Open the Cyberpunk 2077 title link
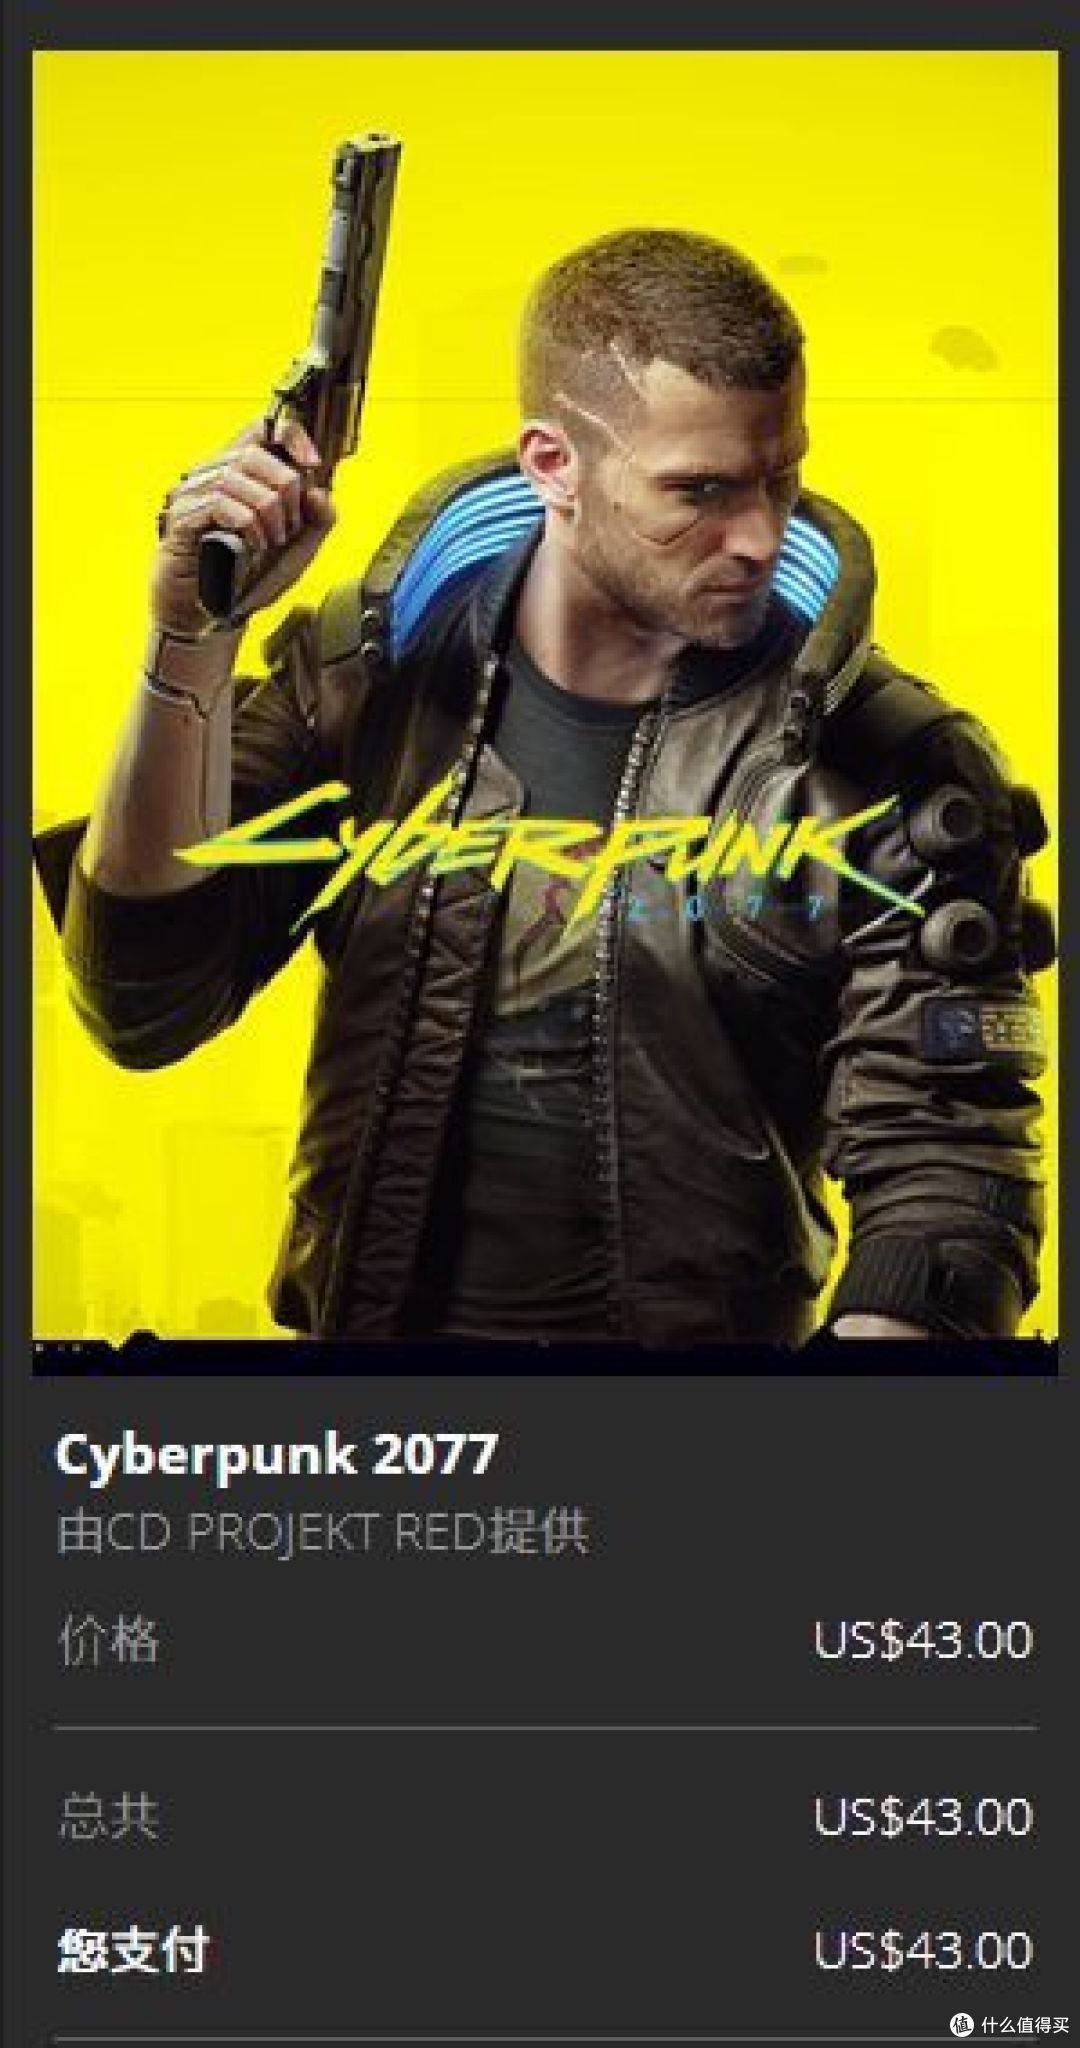 pyautogui.click(x=276, y=1455)
